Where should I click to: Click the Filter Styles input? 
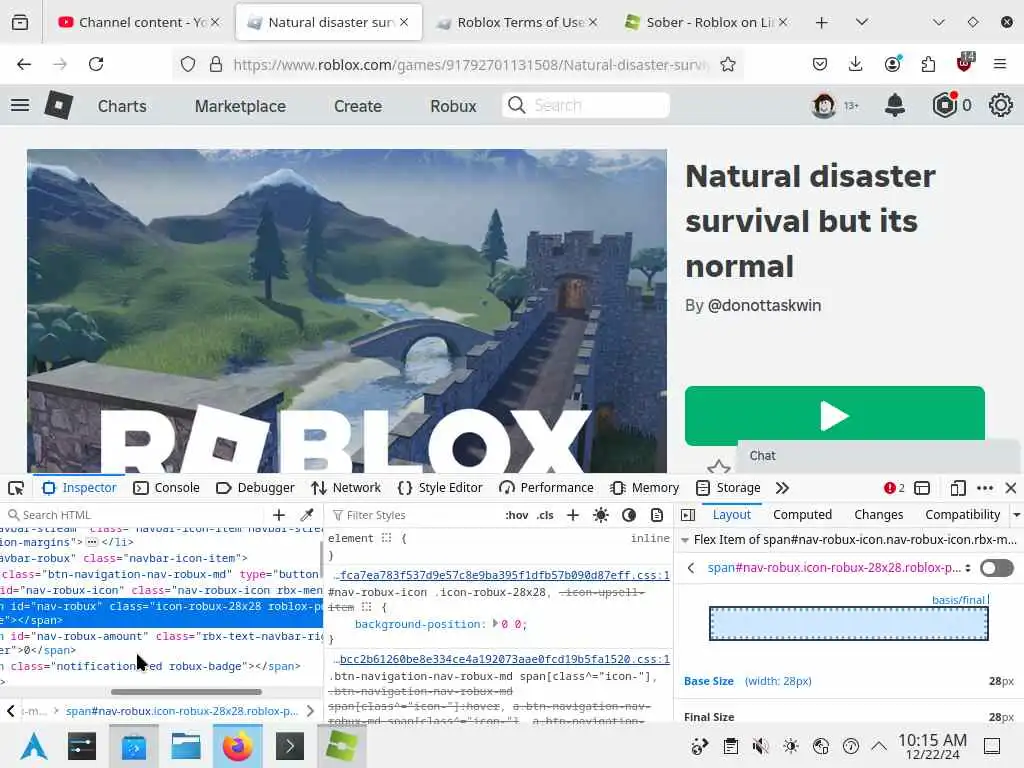411,515
